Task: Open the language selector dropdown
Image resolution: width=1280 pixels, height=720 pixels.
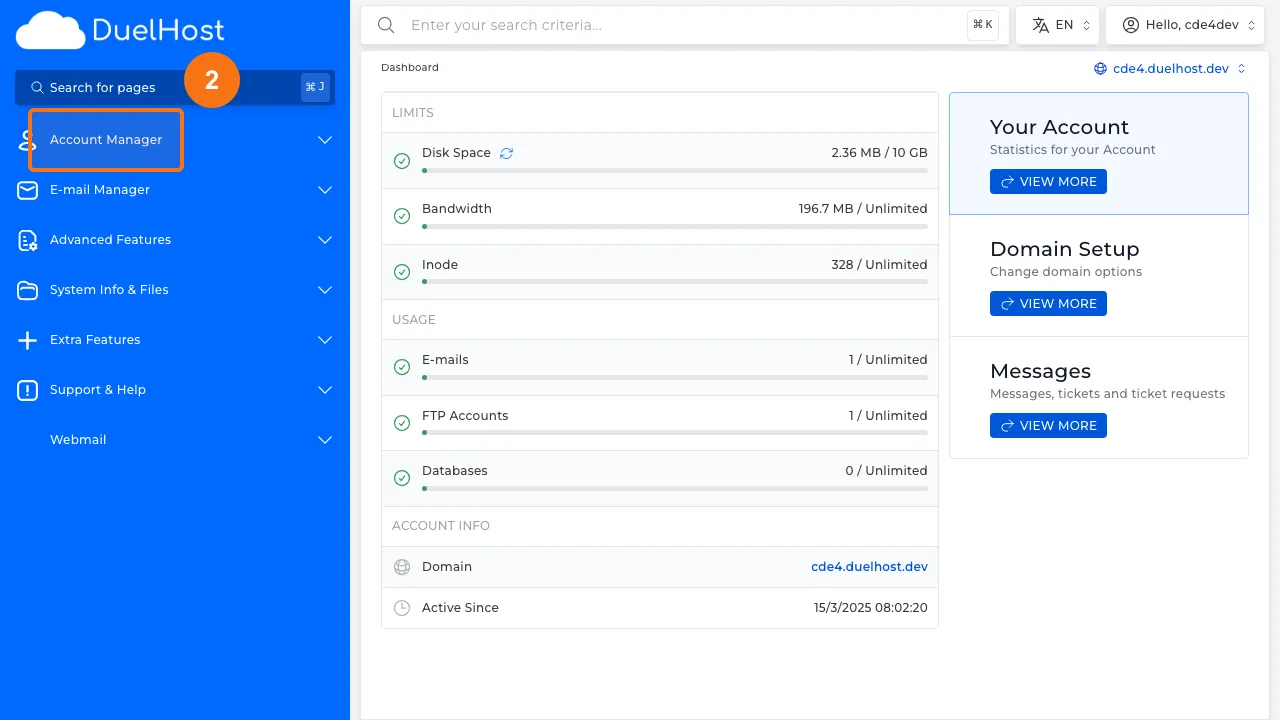Action: (x=1057, y=24)
